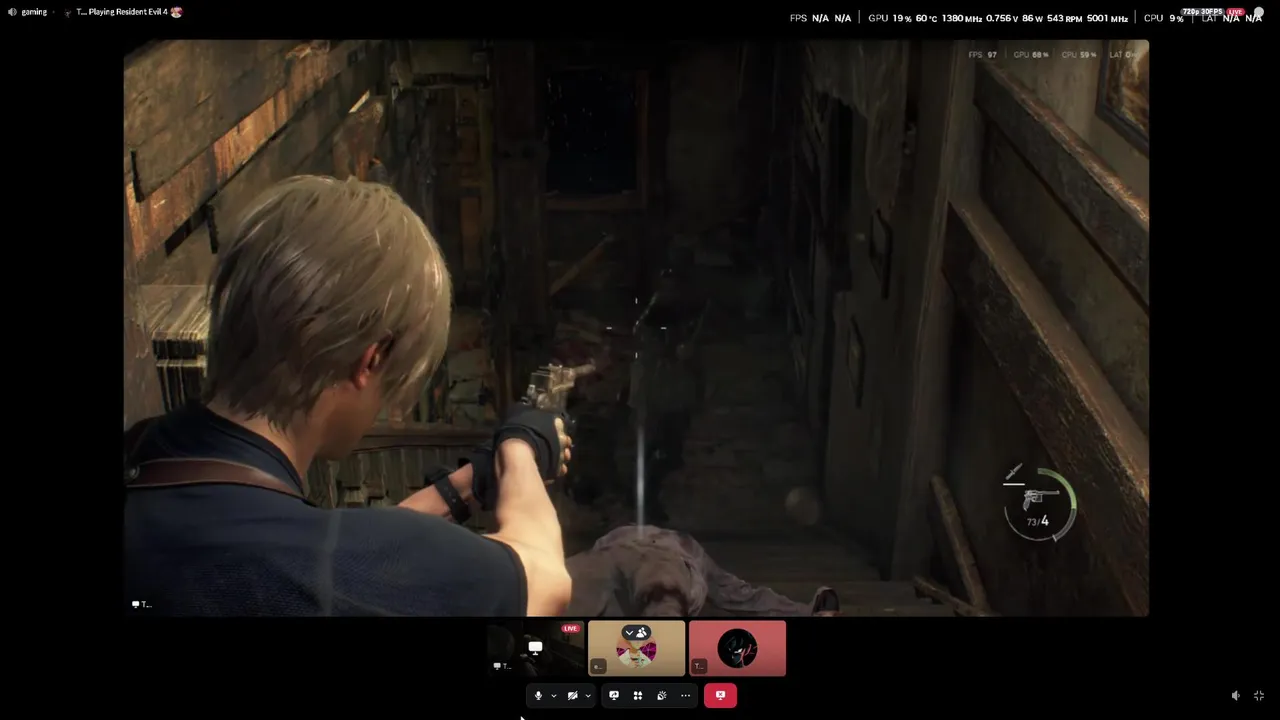Click the 720p 30FPS quality badge
The image size is (1280, 720).
click(1204, 12)
